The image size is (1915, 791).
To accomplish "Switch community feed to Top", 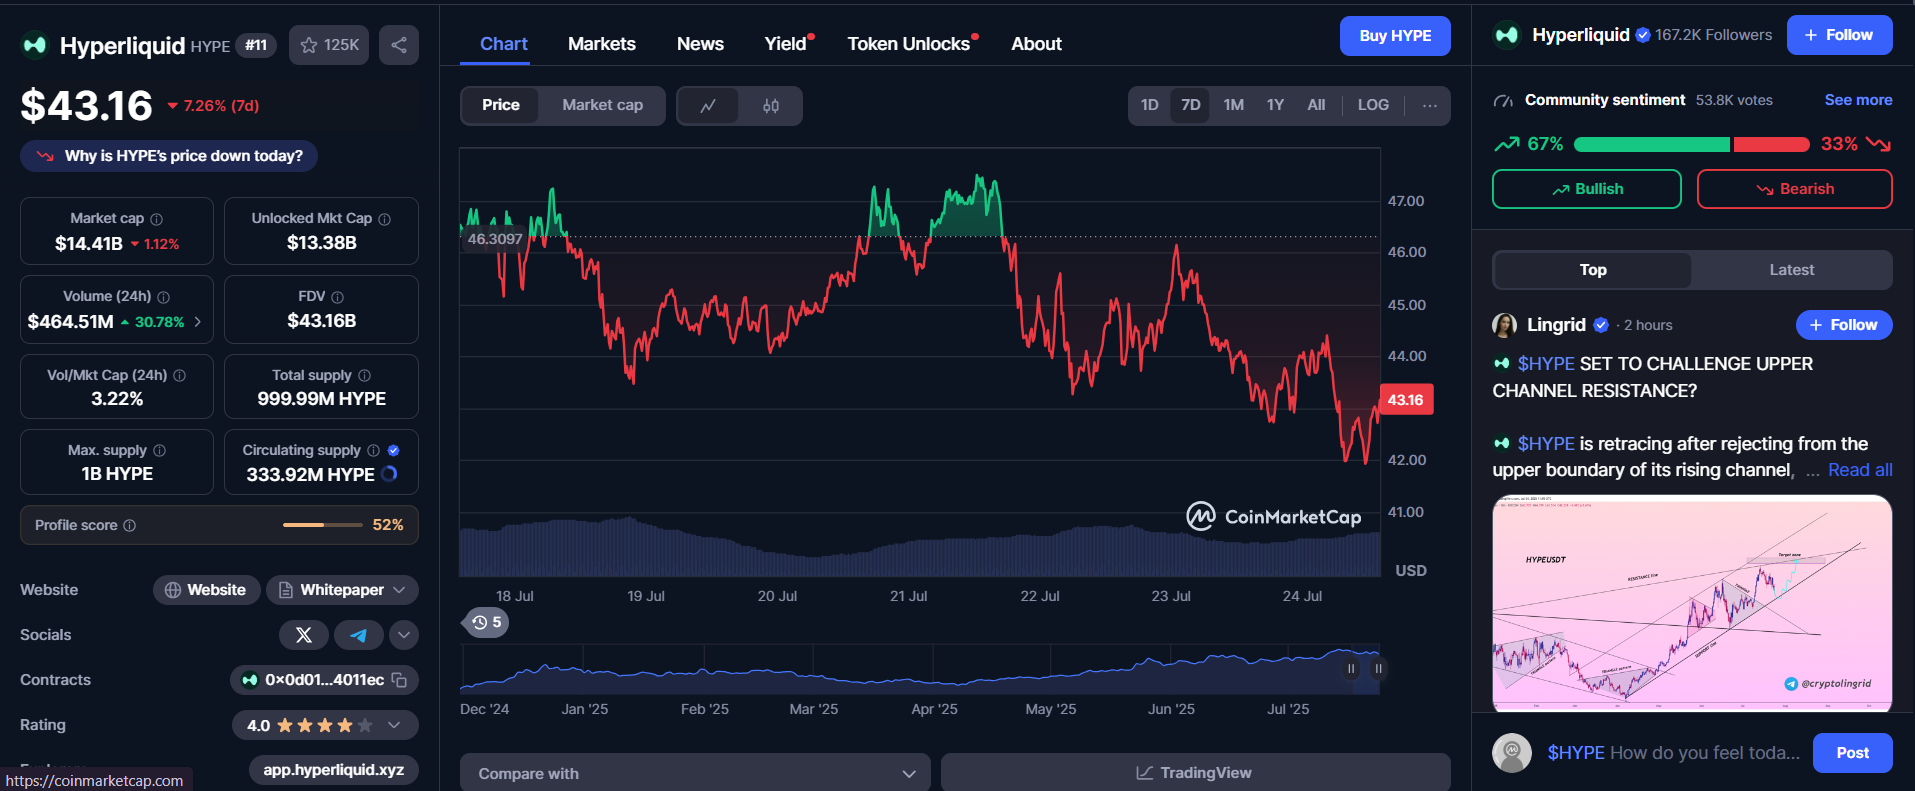I will (x=1593, y=270).
